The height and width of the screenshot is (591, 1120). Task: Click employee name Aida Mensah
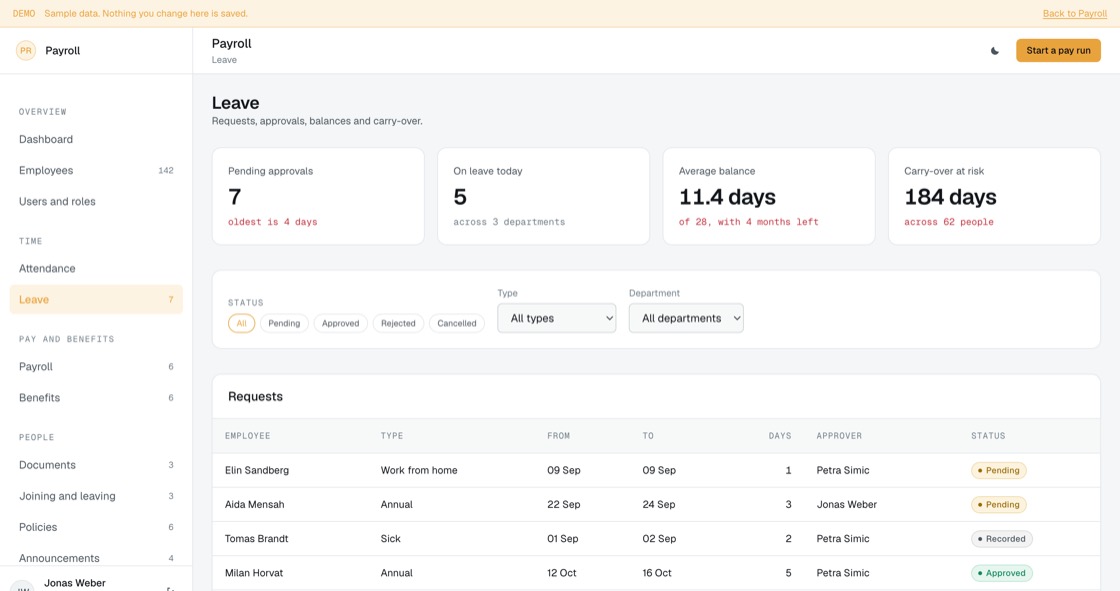[x=254, y=505]
